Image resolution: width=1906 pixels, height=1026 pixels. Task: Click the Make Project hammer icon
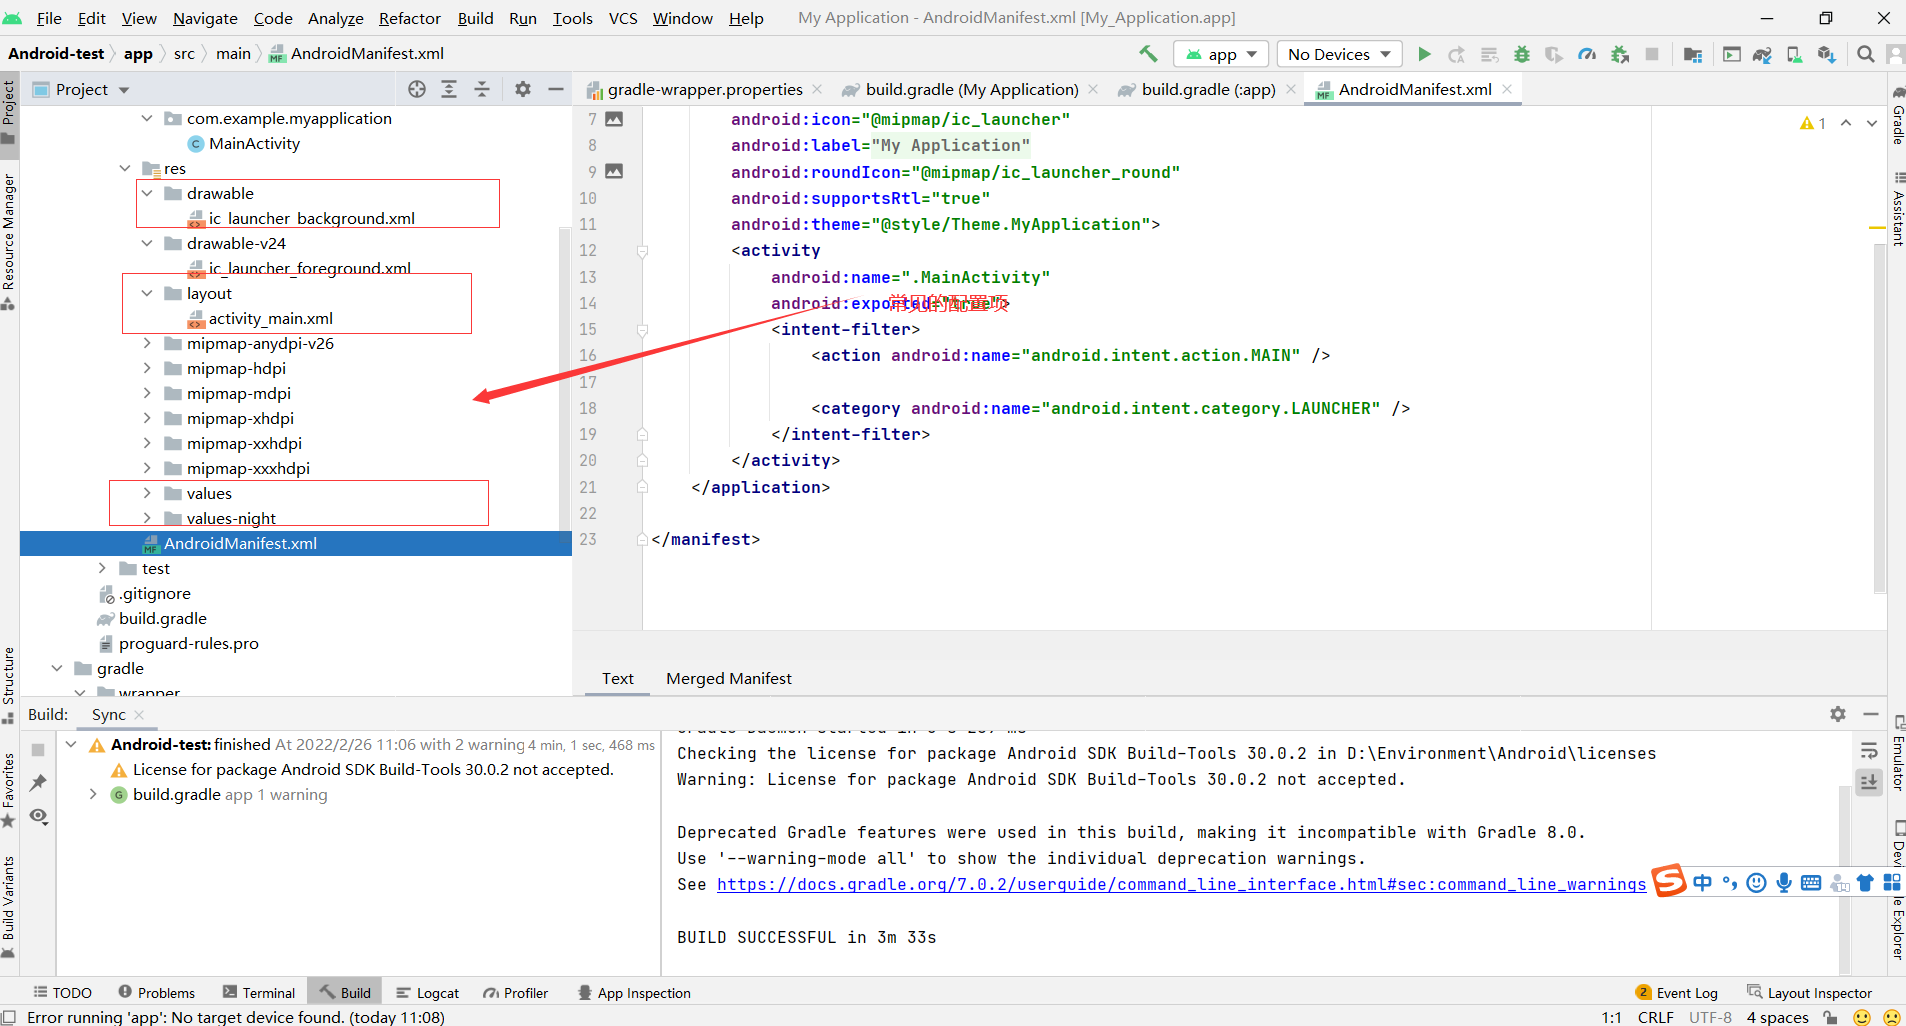point(1148,54)
